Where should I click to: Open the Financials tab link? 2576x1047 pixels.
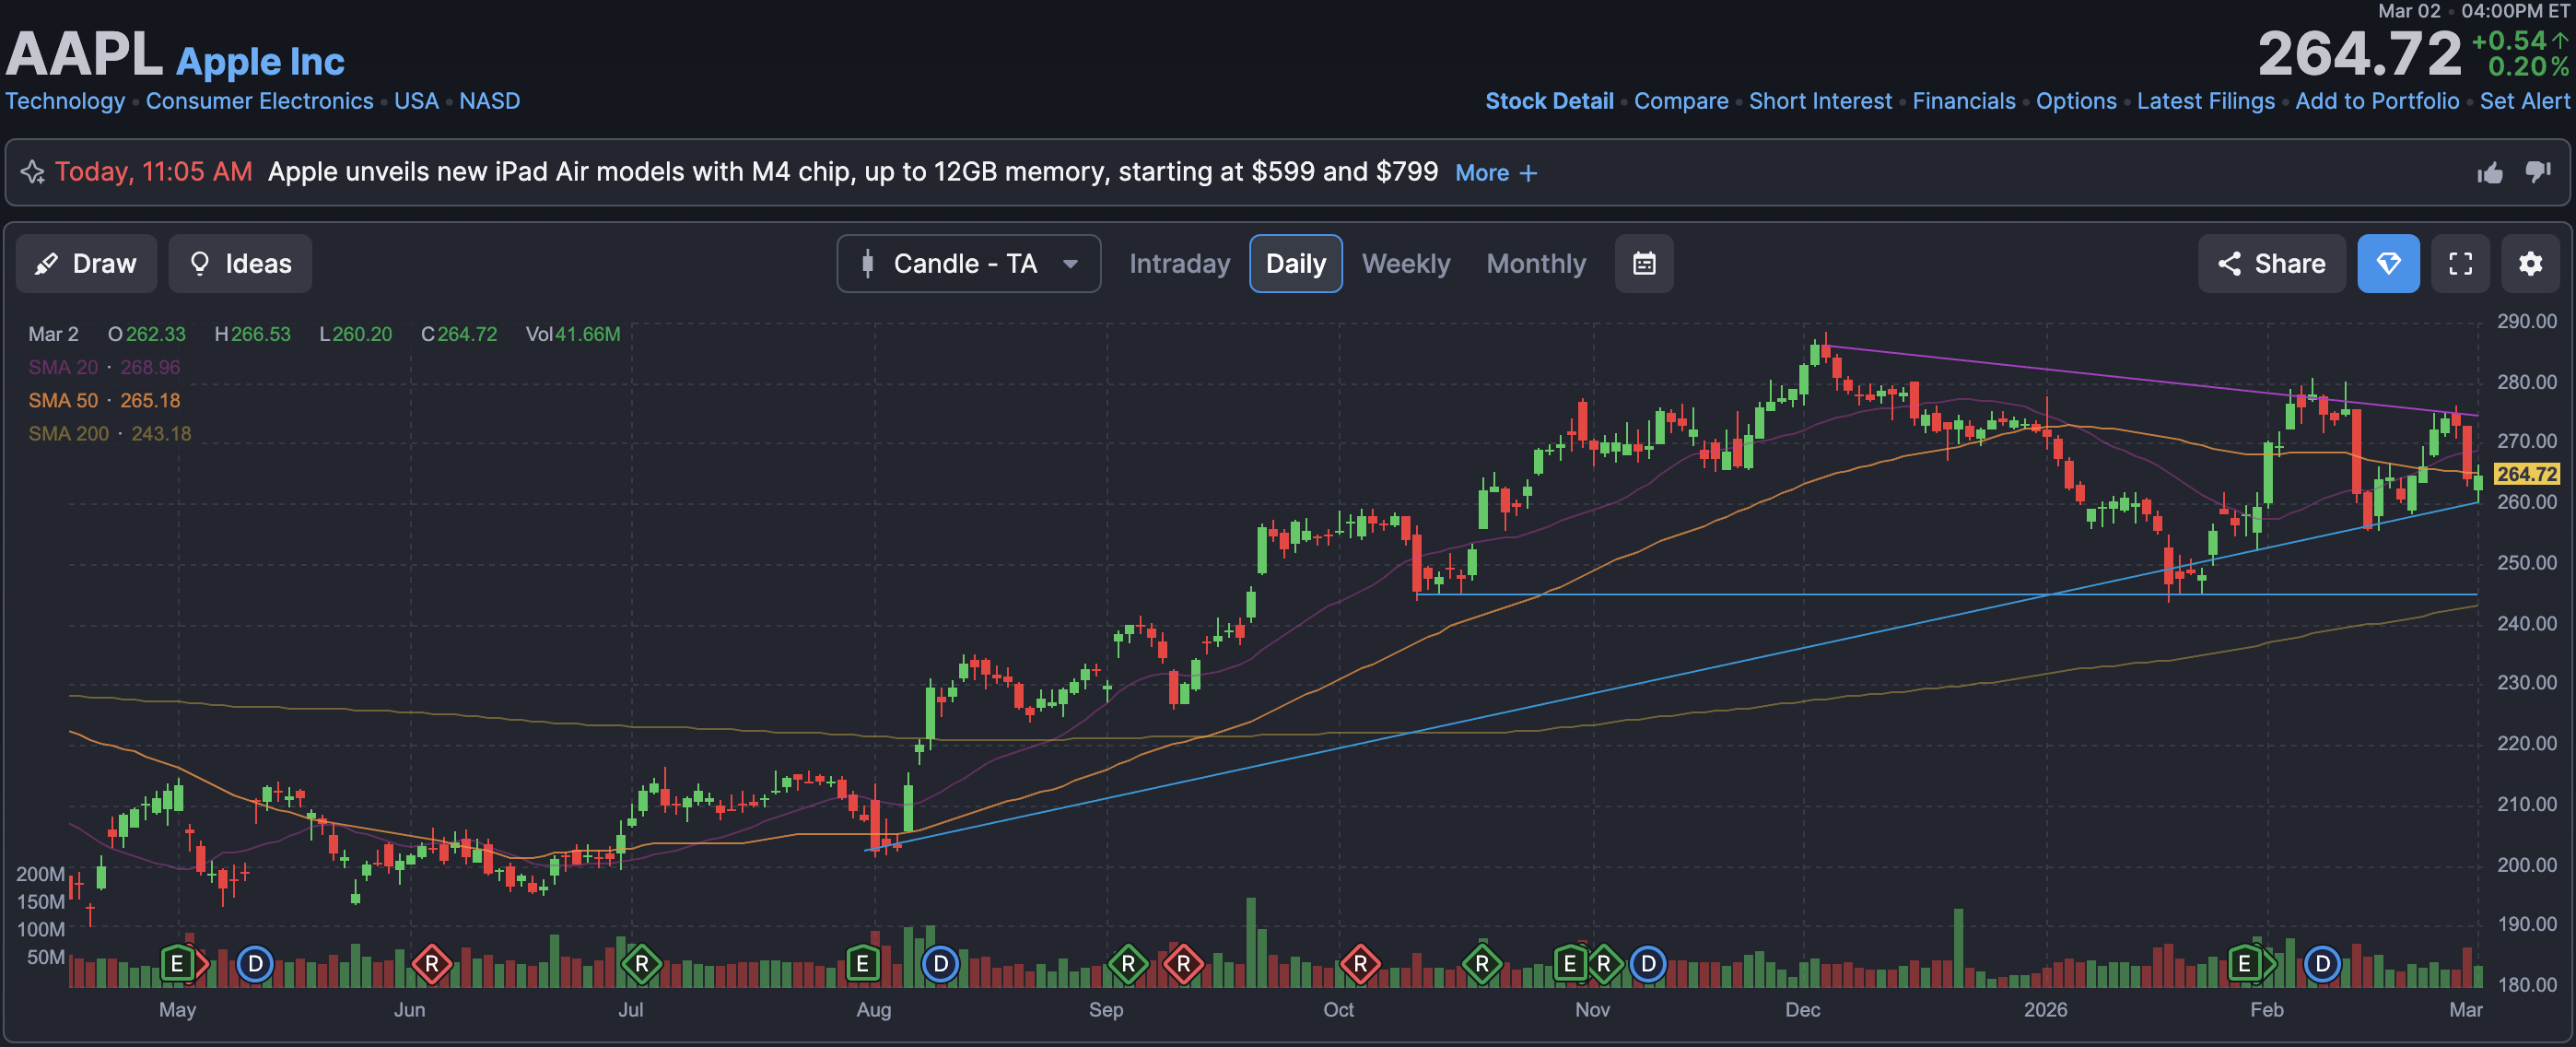point(1963,101)
